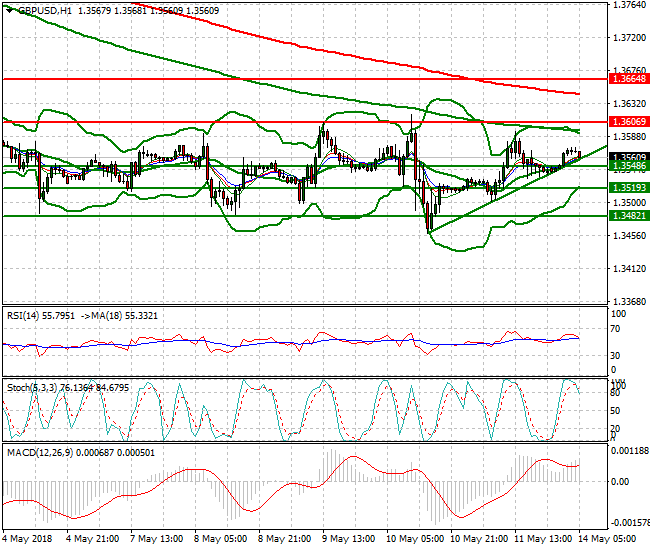This screenshot has width=650, height=550.
Task: Click the RSI 30 level axis label
Action: pos(616,356)
